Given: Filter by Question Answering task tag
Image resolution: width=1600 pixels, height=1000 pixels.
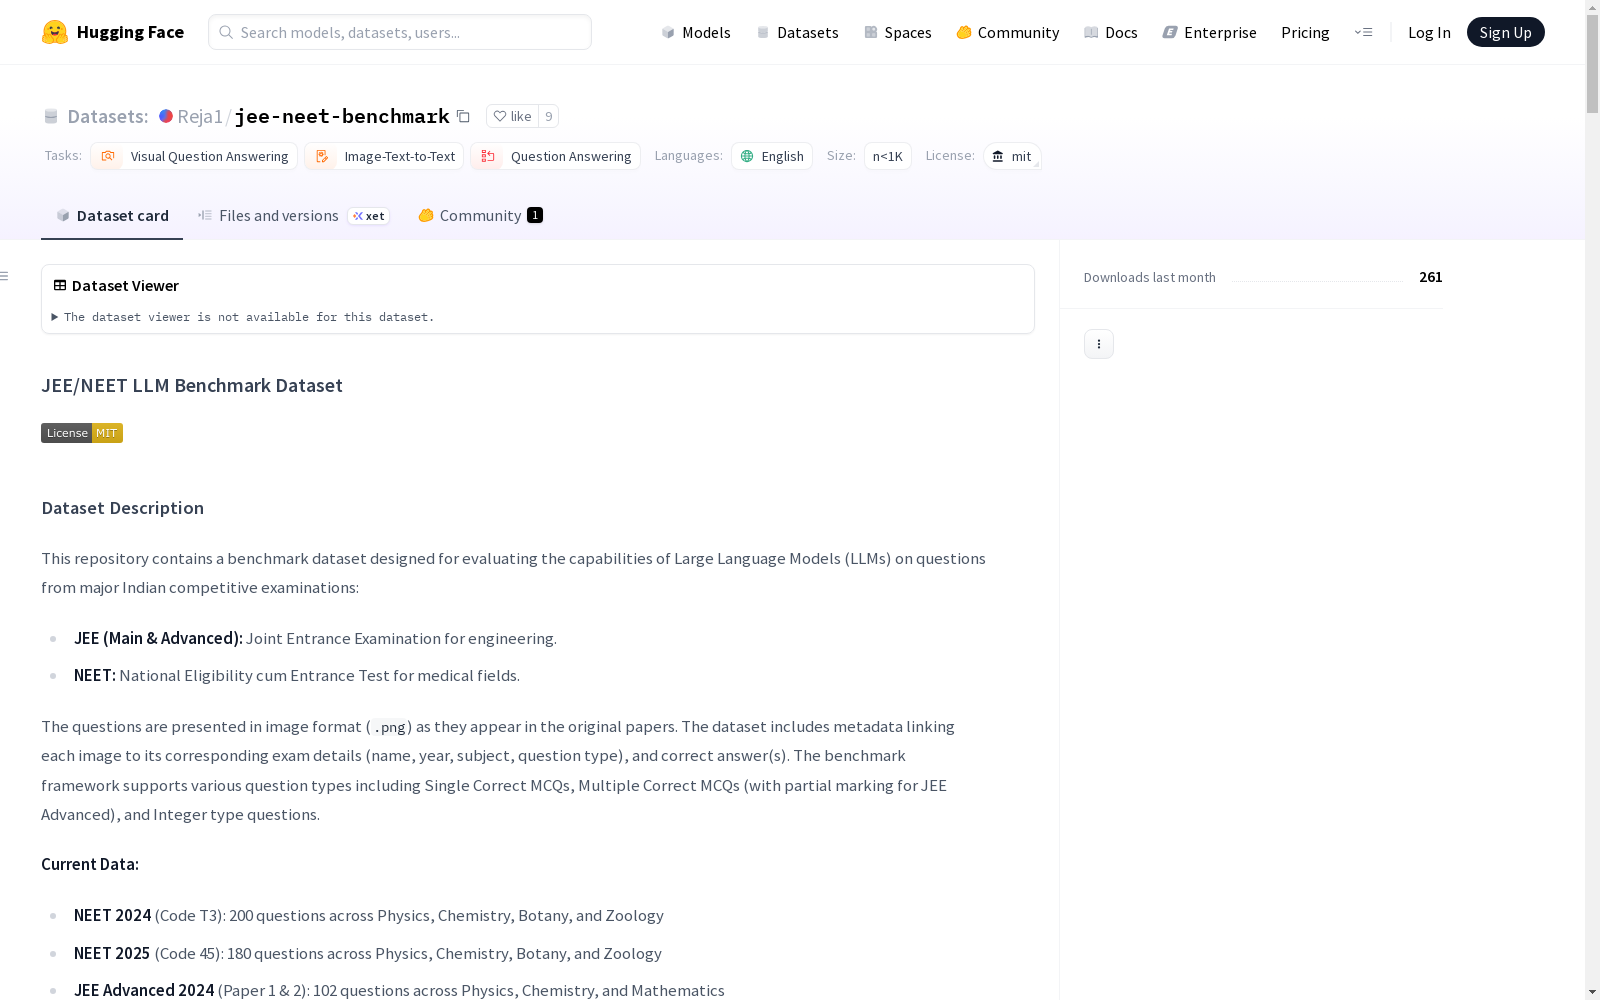Looking at the screenshot, I should 556,156.
